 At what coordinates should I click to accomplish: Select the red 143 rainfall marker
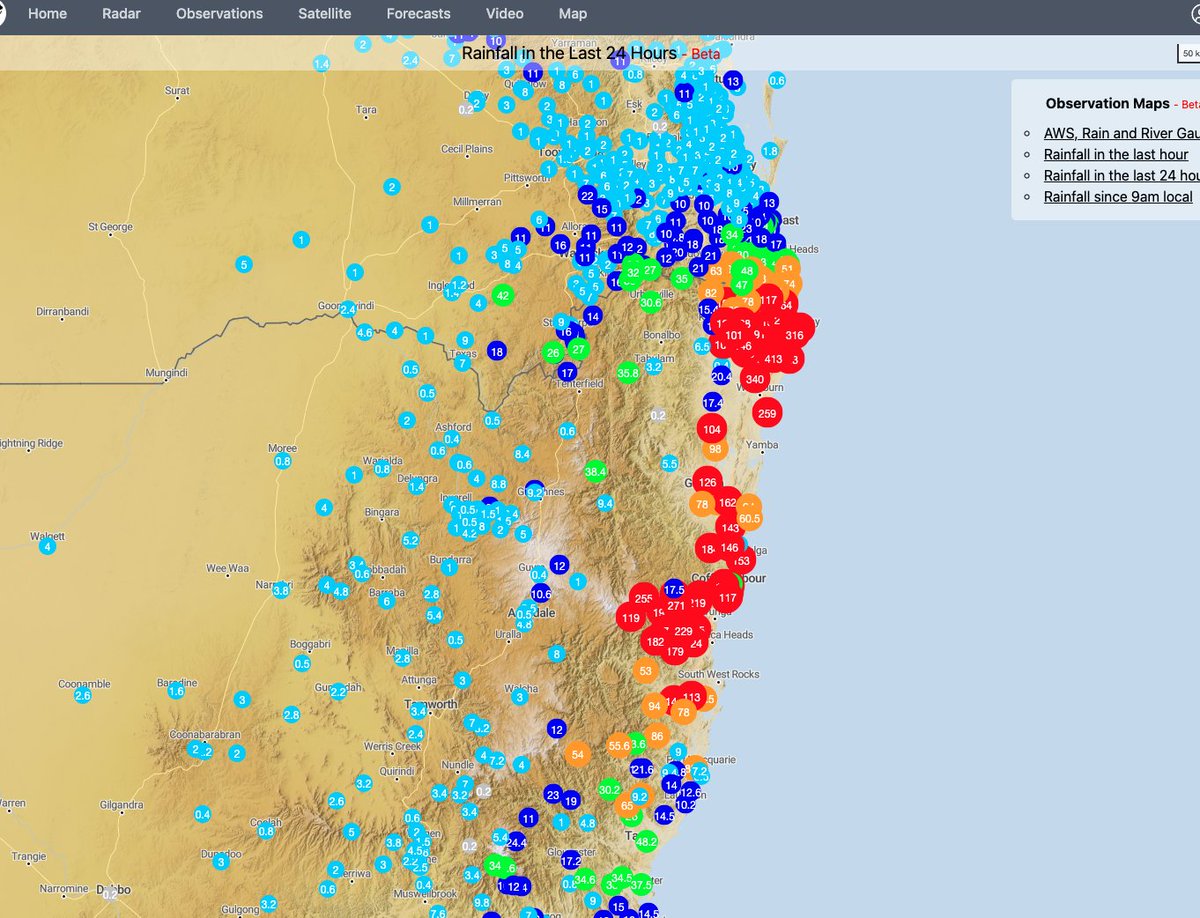(x=730, y=528)
